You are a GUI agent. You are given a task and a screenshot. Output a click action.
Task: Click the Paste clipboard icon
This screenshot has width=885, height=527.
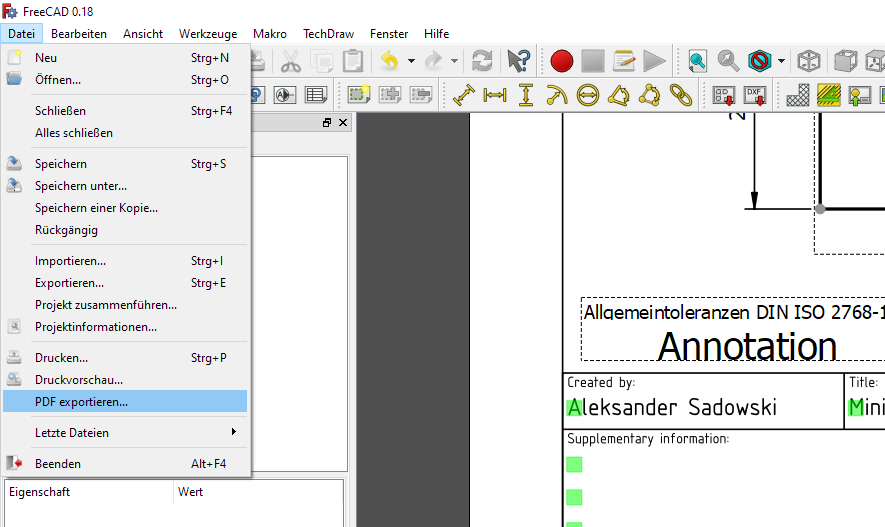(353, 61)
